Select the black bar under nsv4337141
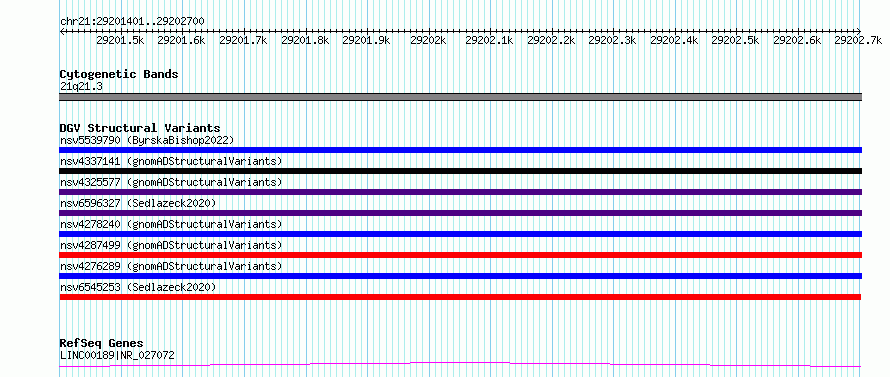Image resolution: width=890 pixels, height=377 pixels. point(460,171)
